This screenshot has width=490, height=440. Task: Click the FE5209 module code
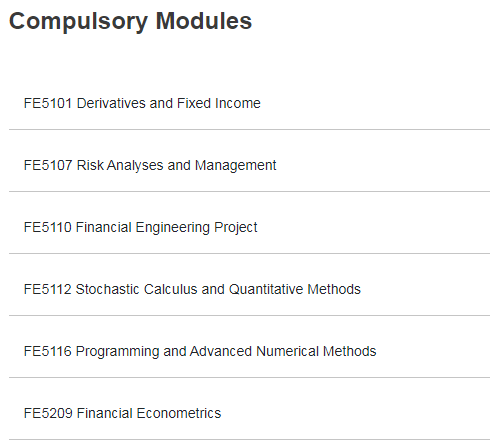[48, 413]
